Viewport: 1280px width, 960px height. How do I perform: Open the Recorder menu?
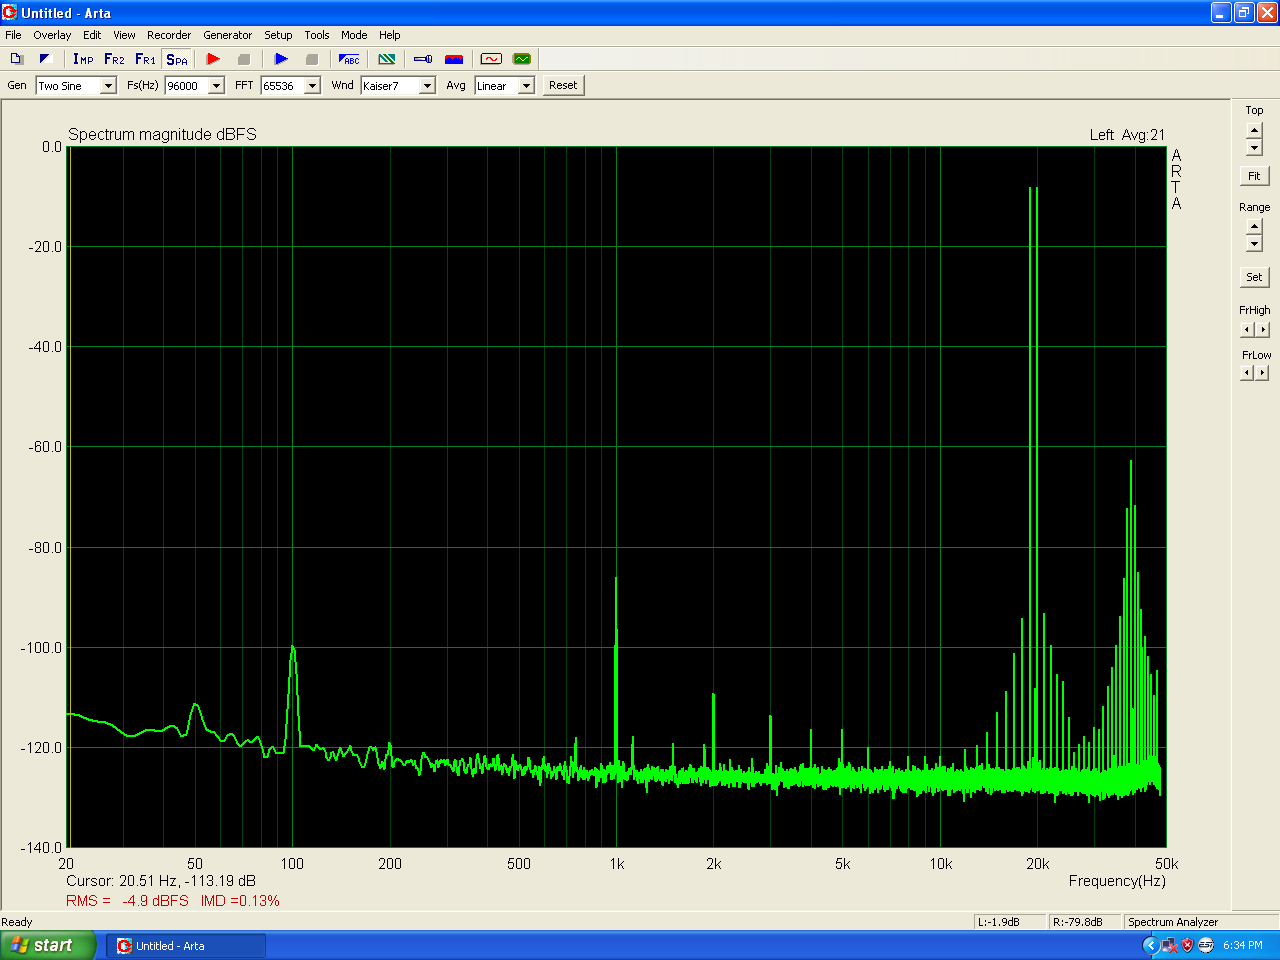click(x=169, y=35)
